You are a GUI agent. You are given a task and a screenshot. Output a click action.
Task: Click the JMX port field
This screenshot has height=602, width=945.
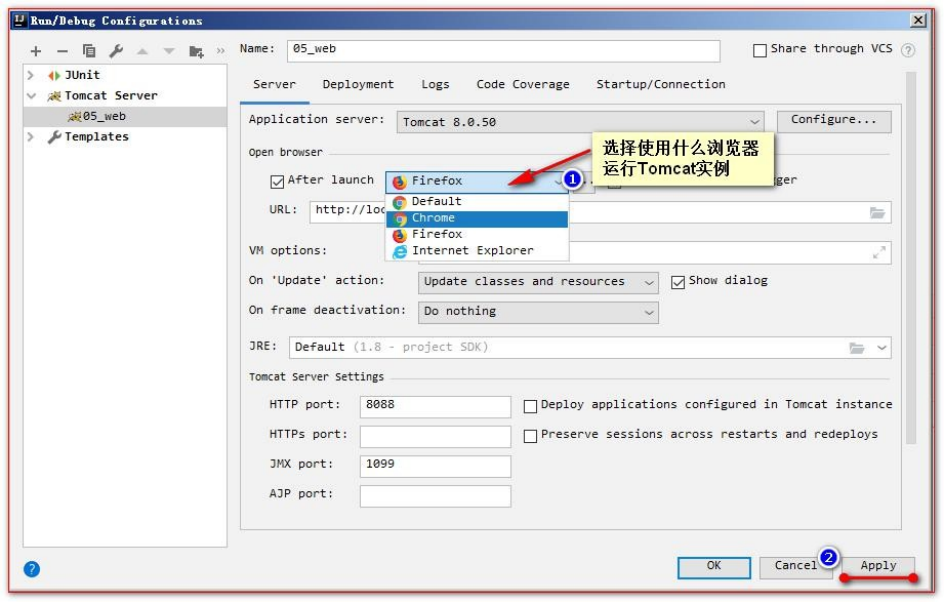435,466
